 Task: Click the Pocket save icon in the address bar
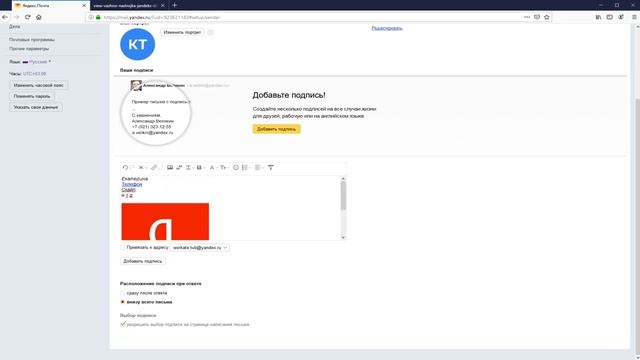pyautogui.click(x=537, y=17)
